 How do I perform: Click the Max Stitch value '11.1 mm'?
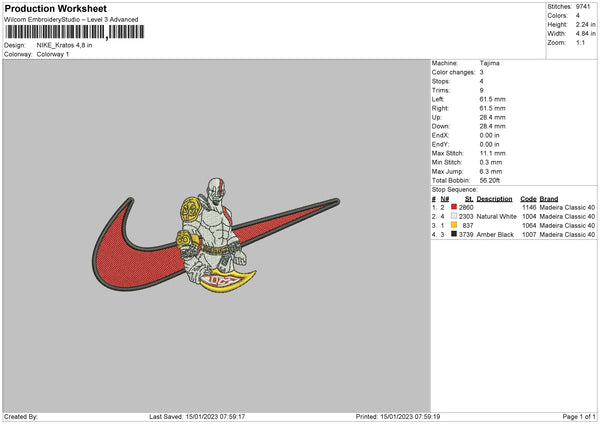[492, 153]
